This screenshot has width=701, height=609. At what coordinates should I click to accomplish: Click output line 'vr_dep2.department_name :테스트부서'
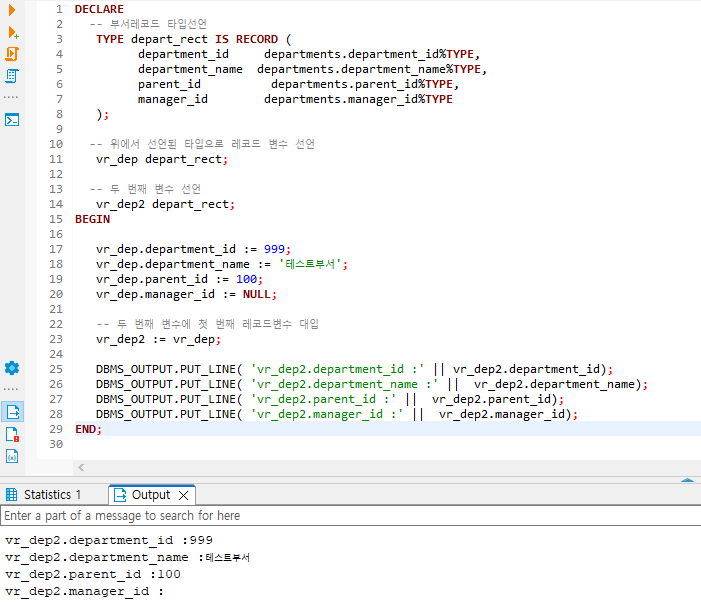(127, 558)
